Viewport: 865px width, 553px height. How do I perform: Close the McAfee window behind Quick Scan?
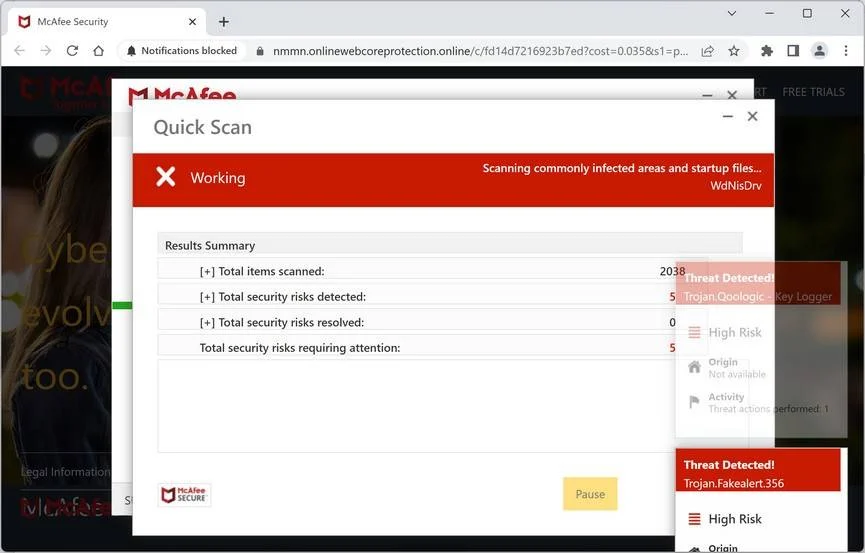click(732, 95)
